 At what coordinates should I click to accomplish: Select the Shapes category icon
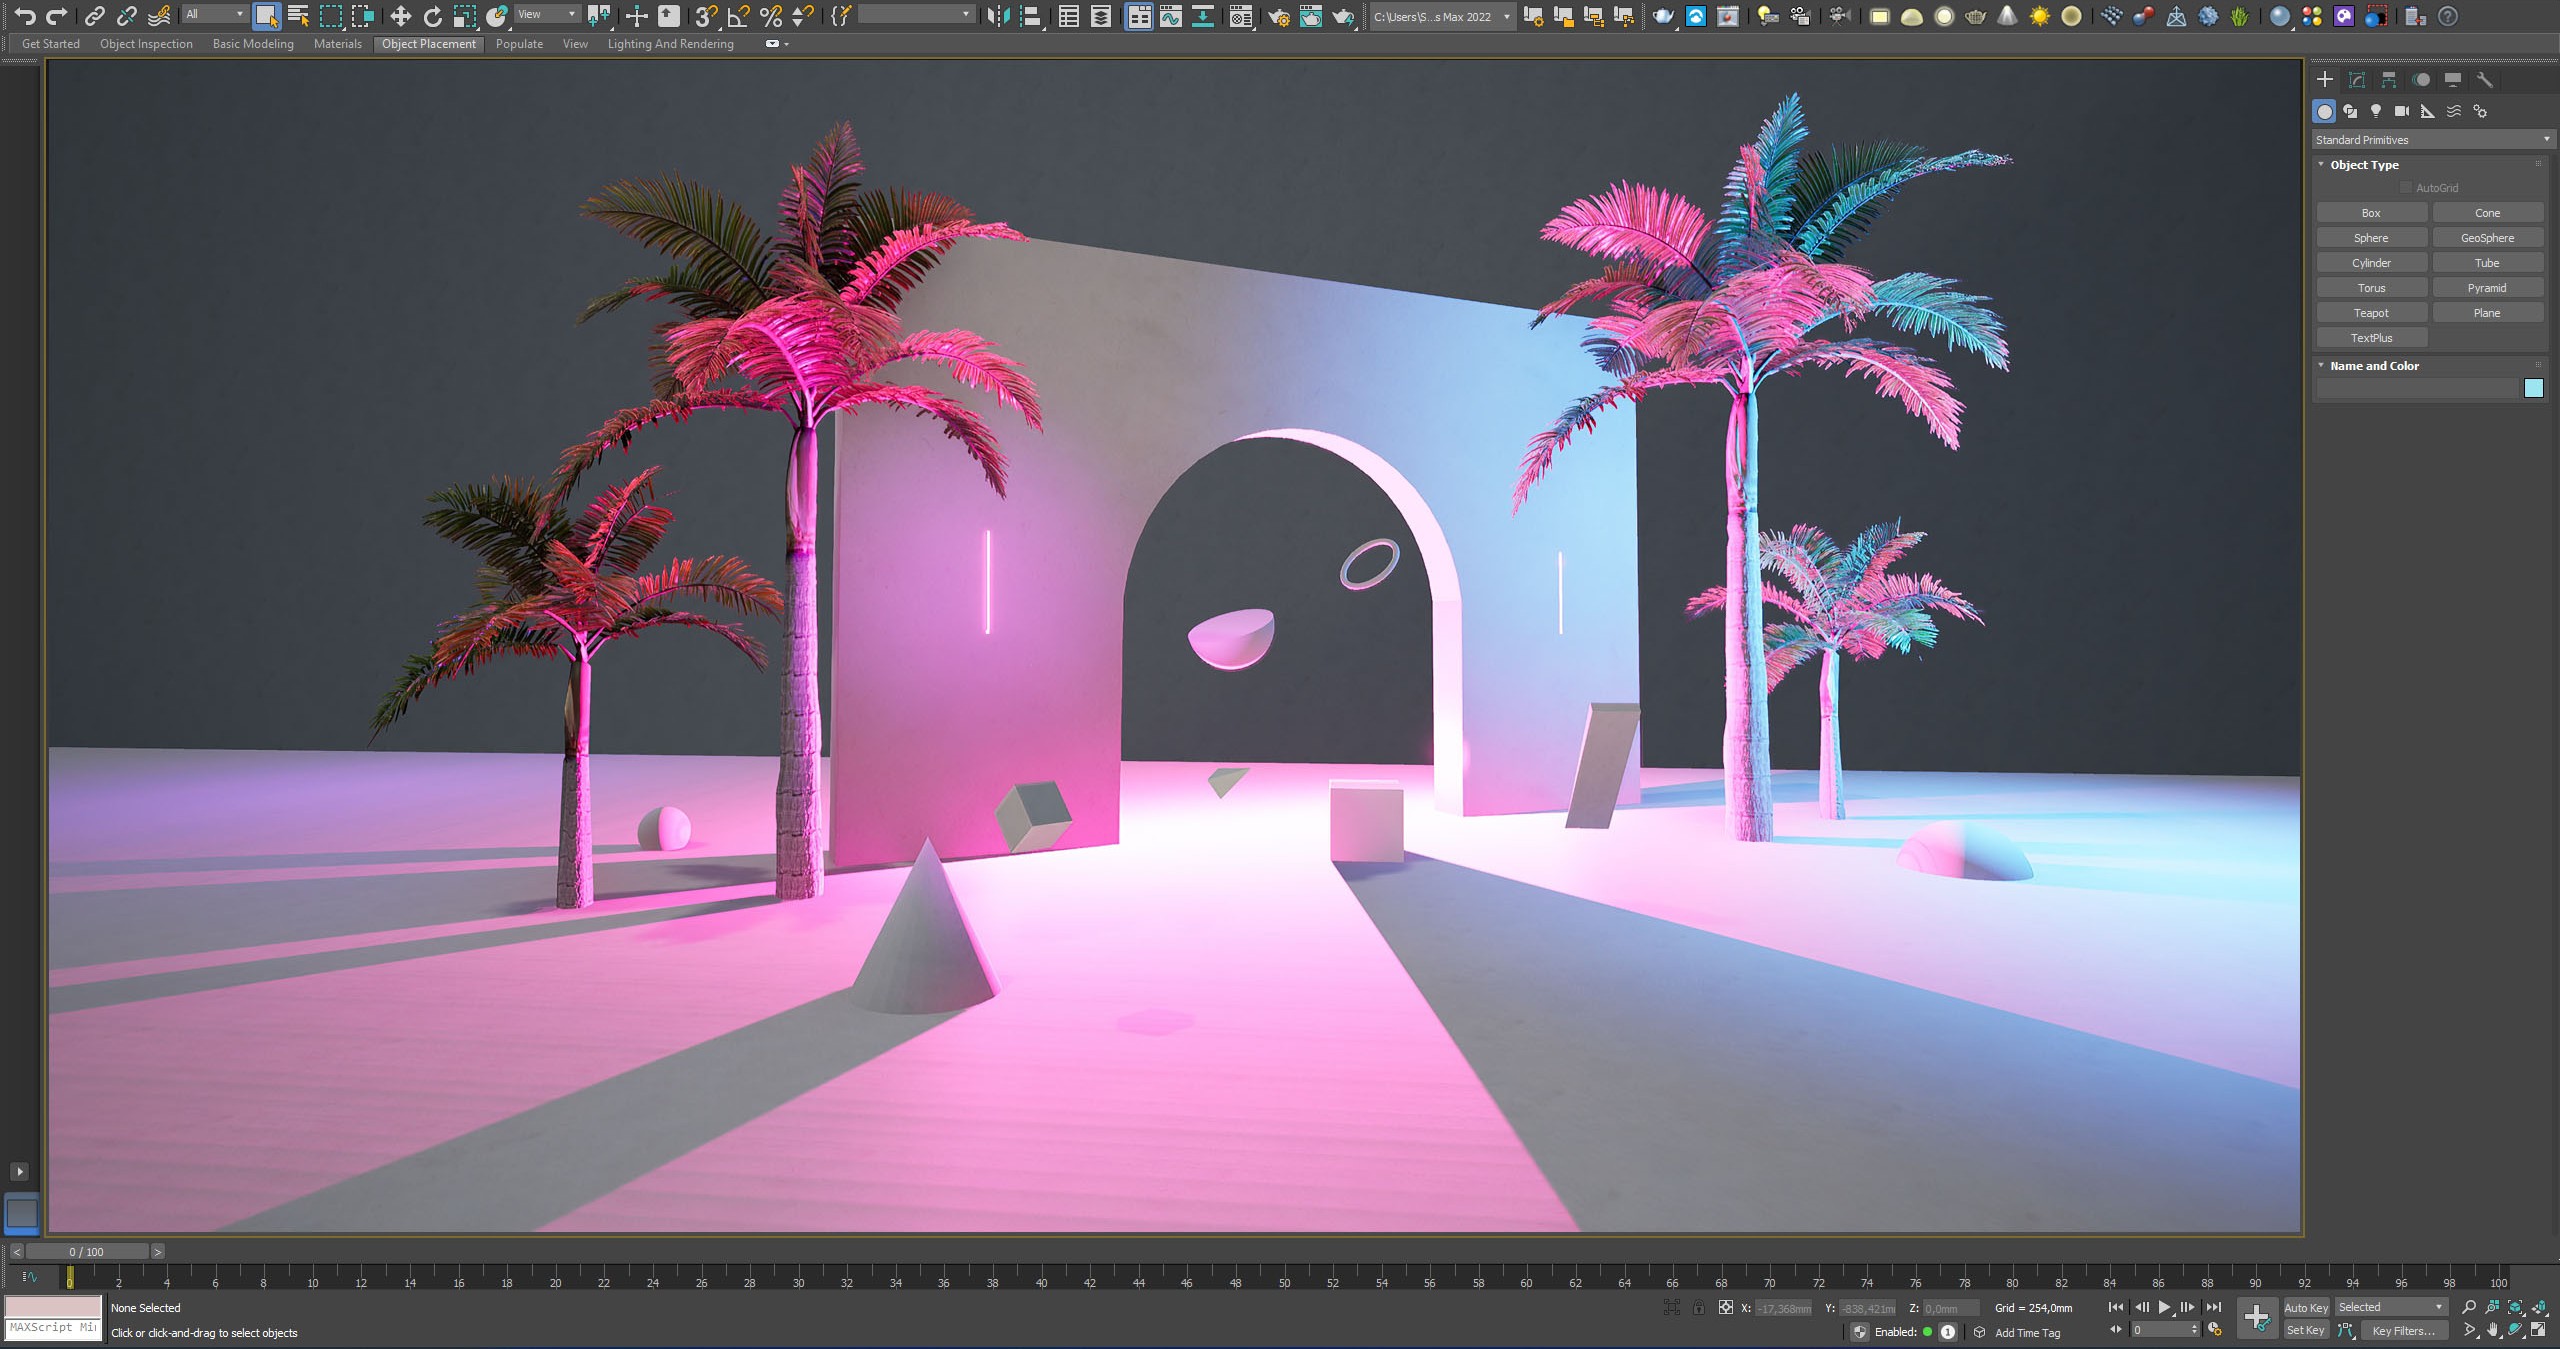pos(2350,111)
